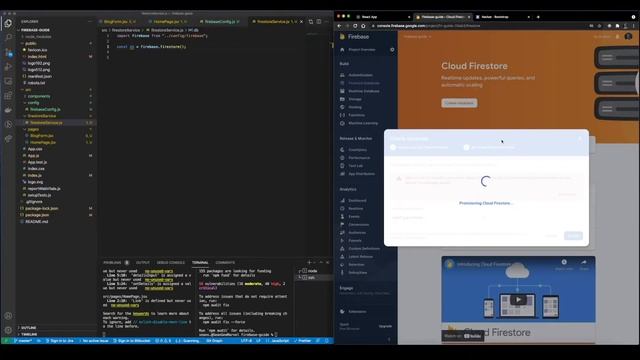This screenshot has width=640, height=360.
Task: Collapse the config folder in Explorer
Action: pyautogui.click(x=33, y=103)
